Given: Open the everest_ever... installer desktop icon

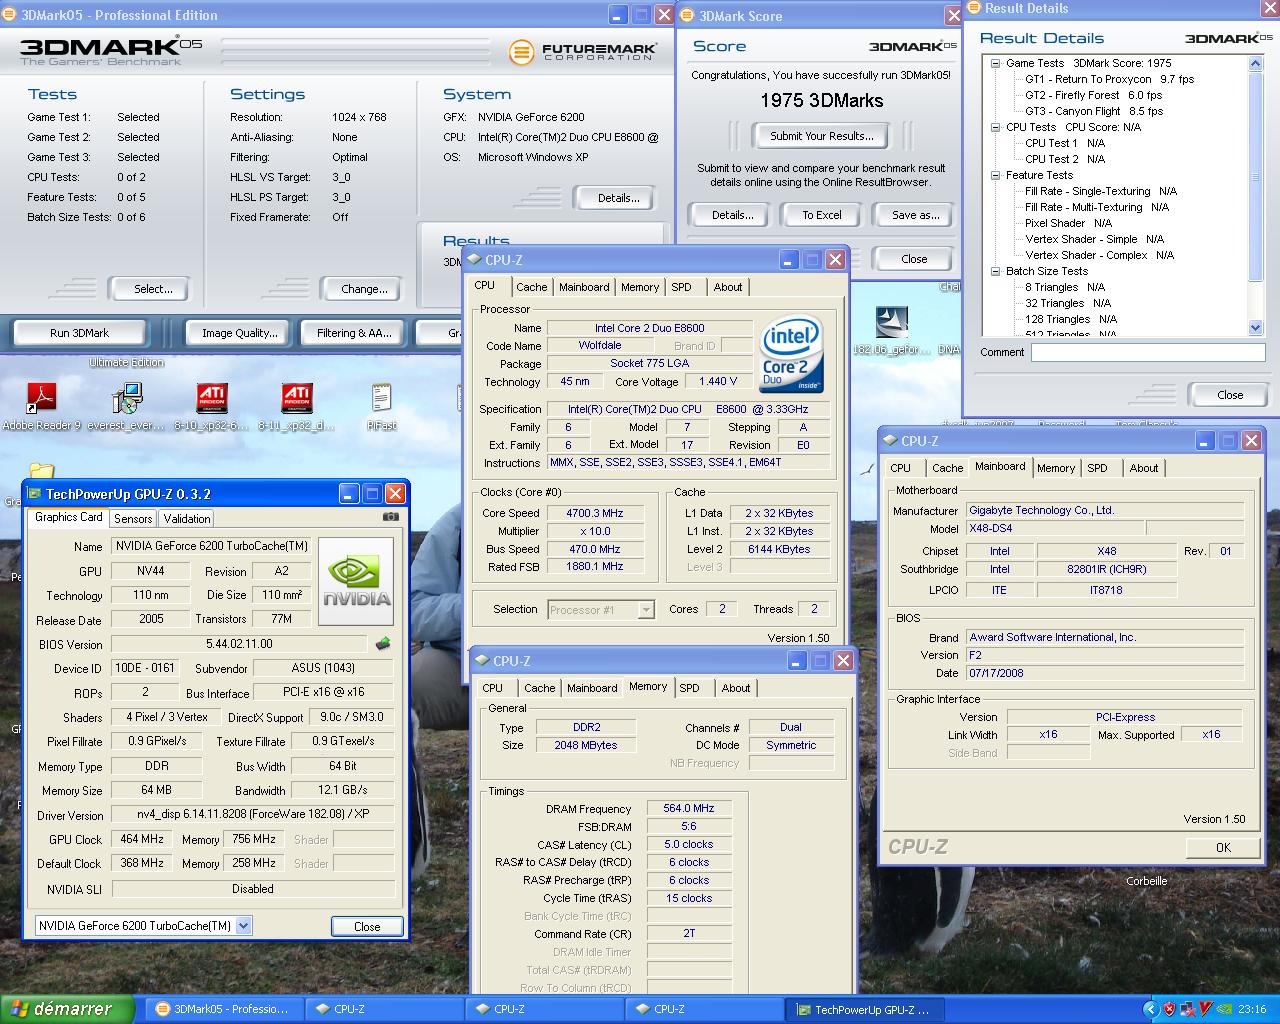Looking at the screenshot, I should tap(127, 406).
